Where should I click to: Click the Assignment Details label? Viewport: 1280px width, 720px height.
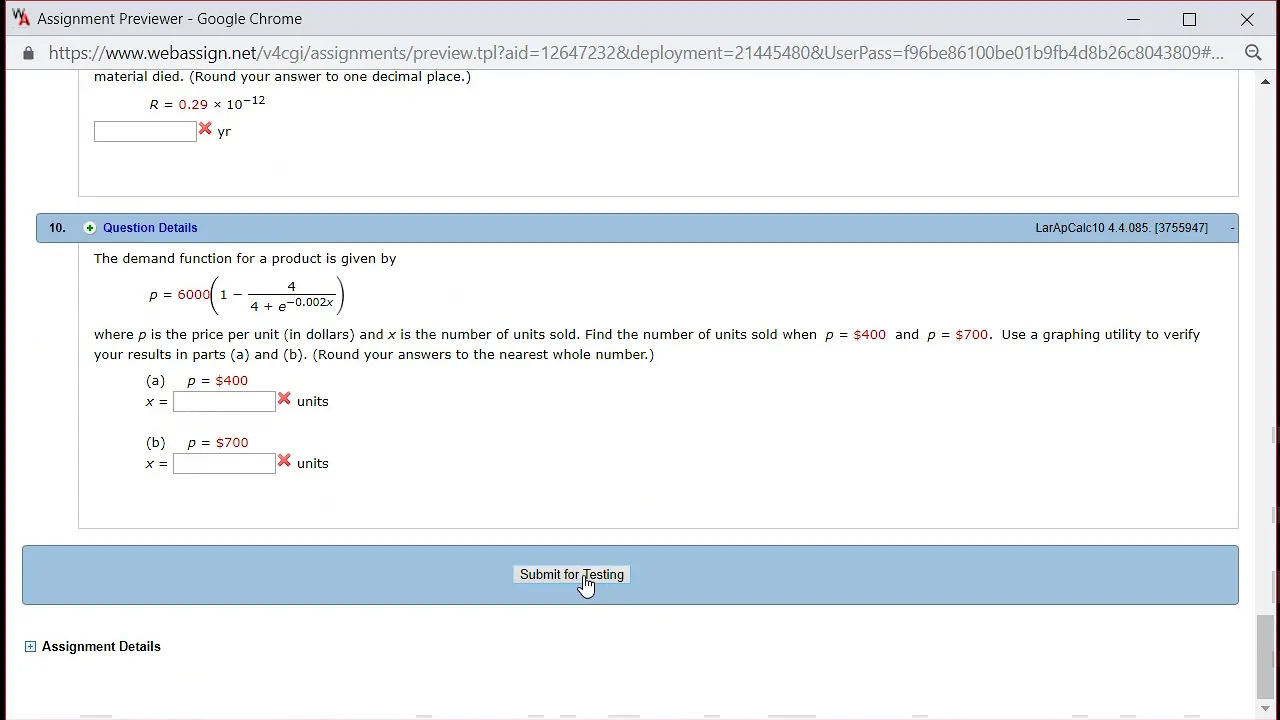101,647
